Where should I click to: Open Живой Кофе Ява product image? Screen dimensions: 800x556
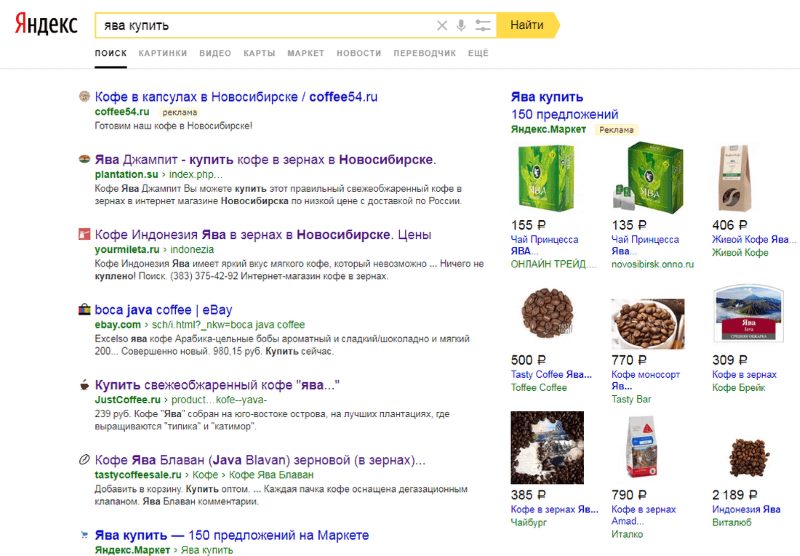(734, 178)
